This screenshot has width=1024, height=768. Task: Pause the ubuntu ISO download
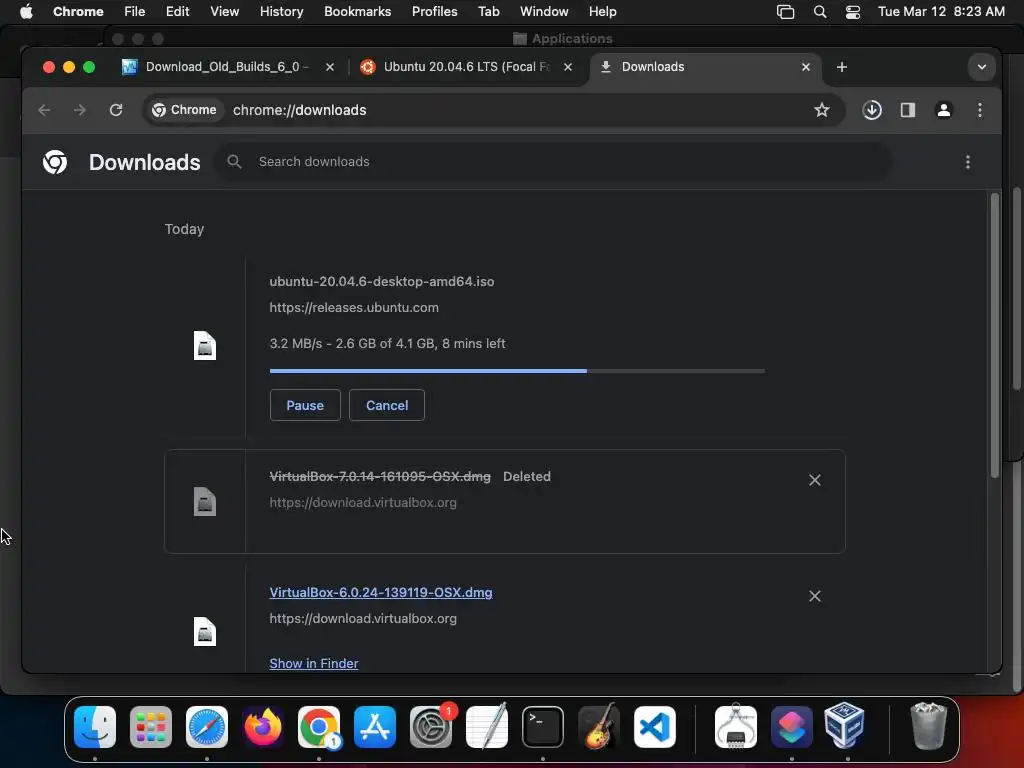pos(305,406)
